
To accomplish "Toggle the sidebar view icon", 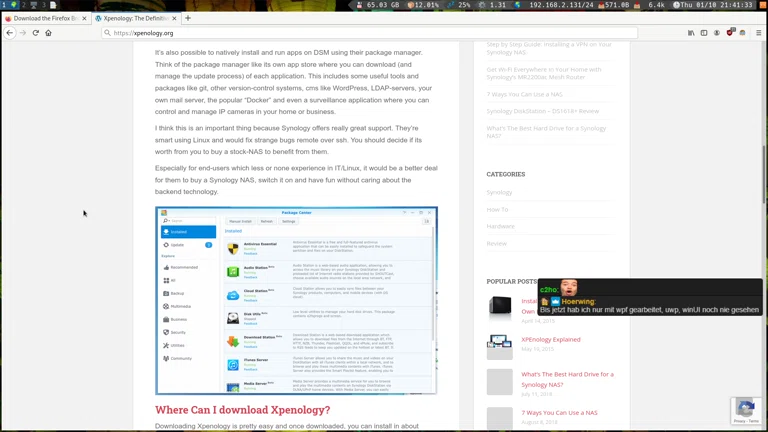I will [x=703, y=33].
